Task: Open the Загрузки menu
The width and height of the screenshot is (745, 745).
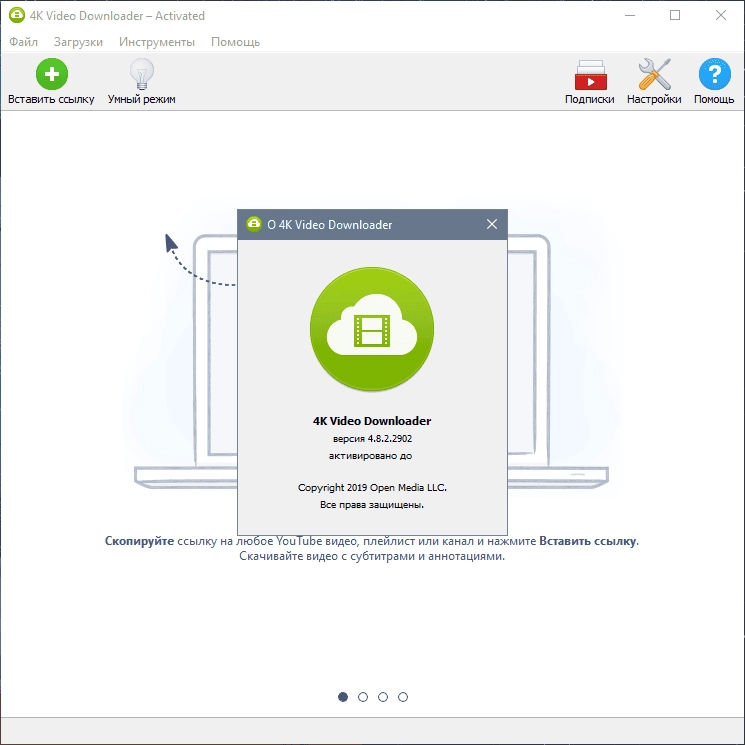Action: 78,42
